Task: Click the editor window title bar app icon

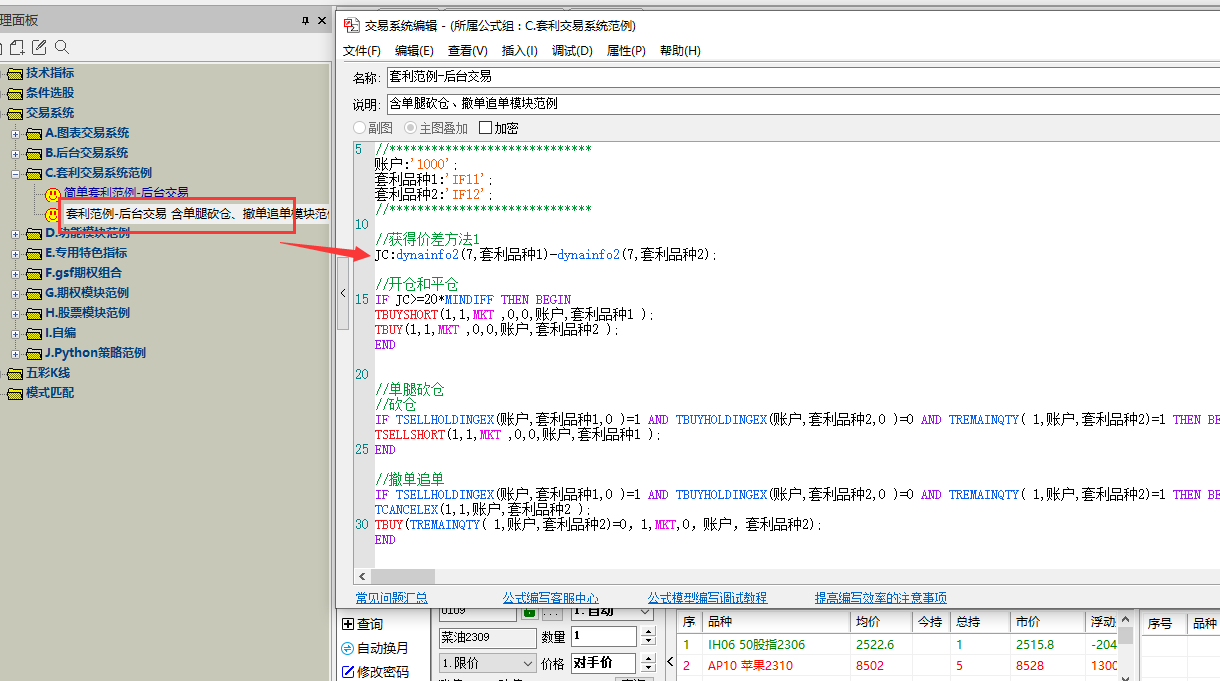Action: (x=351, y=25)
